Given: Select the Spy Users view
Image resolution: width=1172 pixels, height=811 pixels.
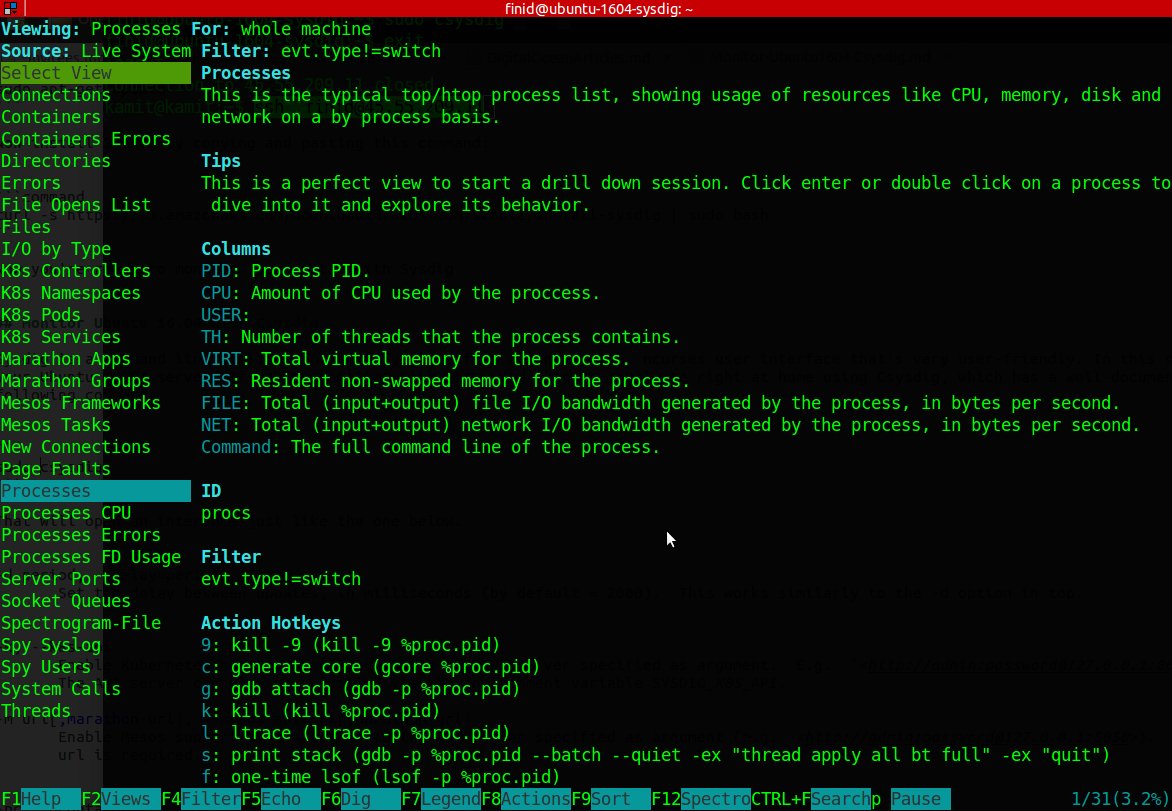Looking at the screenshot, I should [x=46, y=667].
